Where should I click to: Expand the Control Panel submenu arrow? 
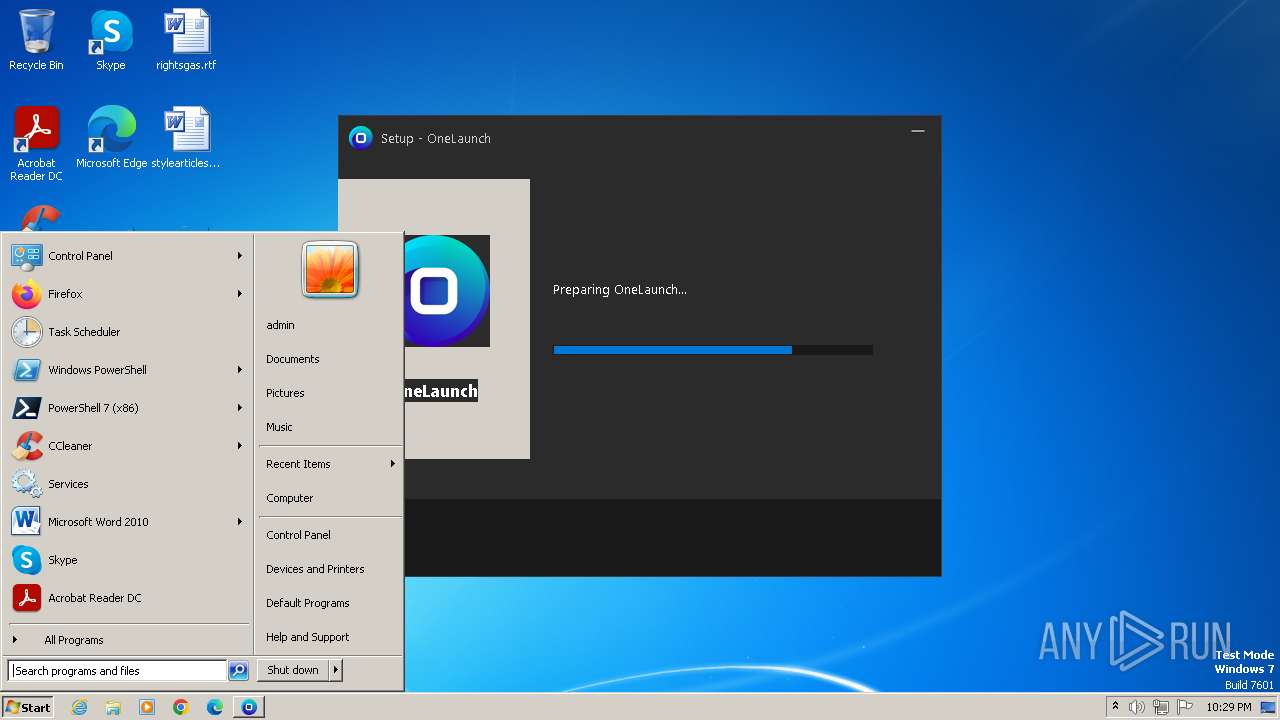click(240, 256)
